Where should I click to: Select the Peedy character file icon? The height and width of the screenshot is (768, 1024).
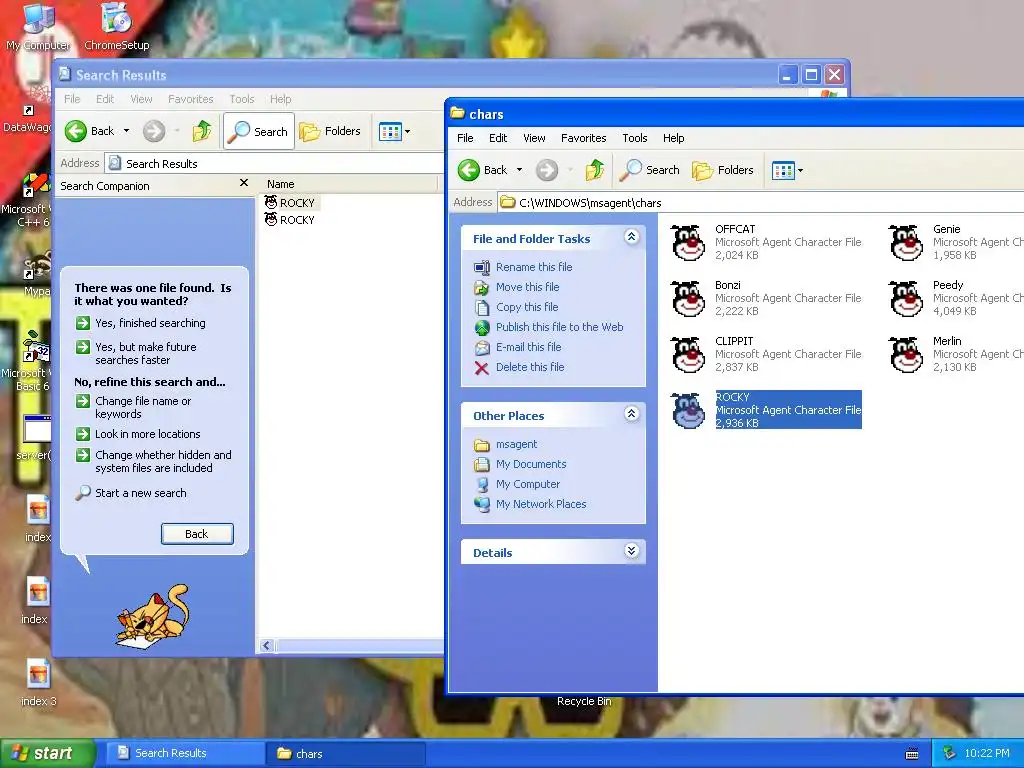[906, 298]
